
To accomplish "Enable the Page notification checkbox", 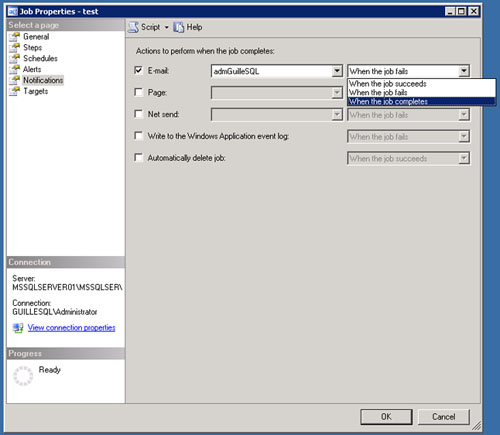I will [x=138, y=92].
